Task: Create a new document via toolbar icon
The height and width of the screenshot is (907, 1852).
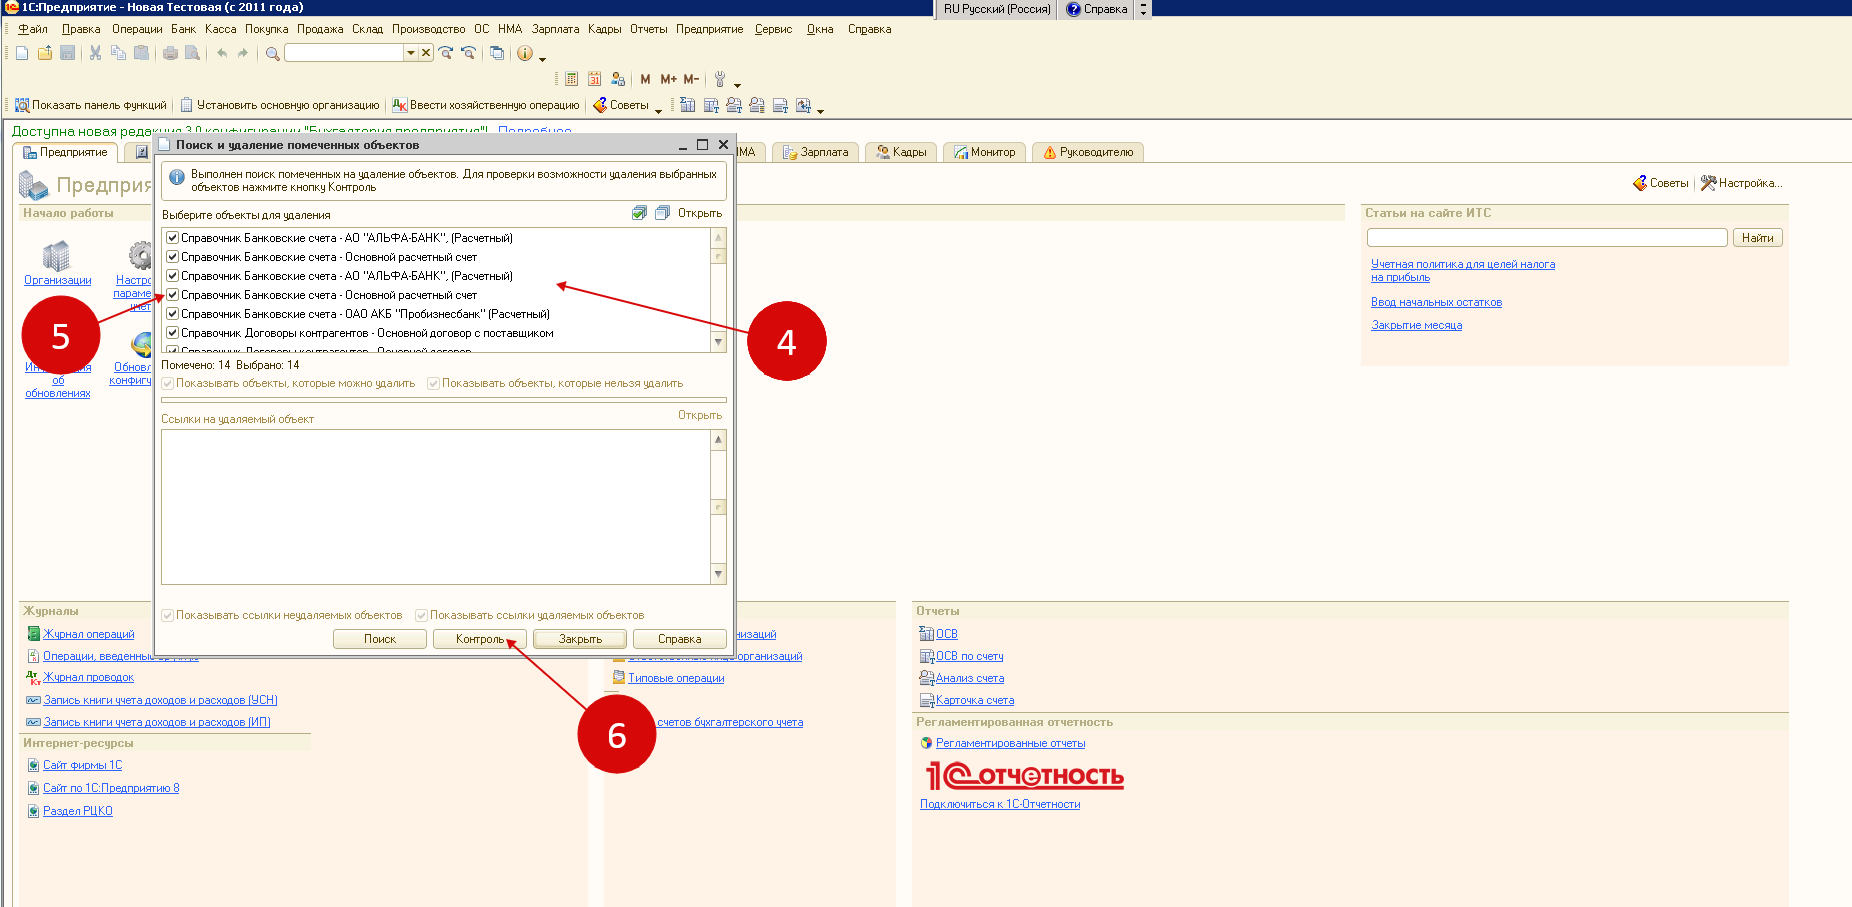Action: [x=22, y=53]
